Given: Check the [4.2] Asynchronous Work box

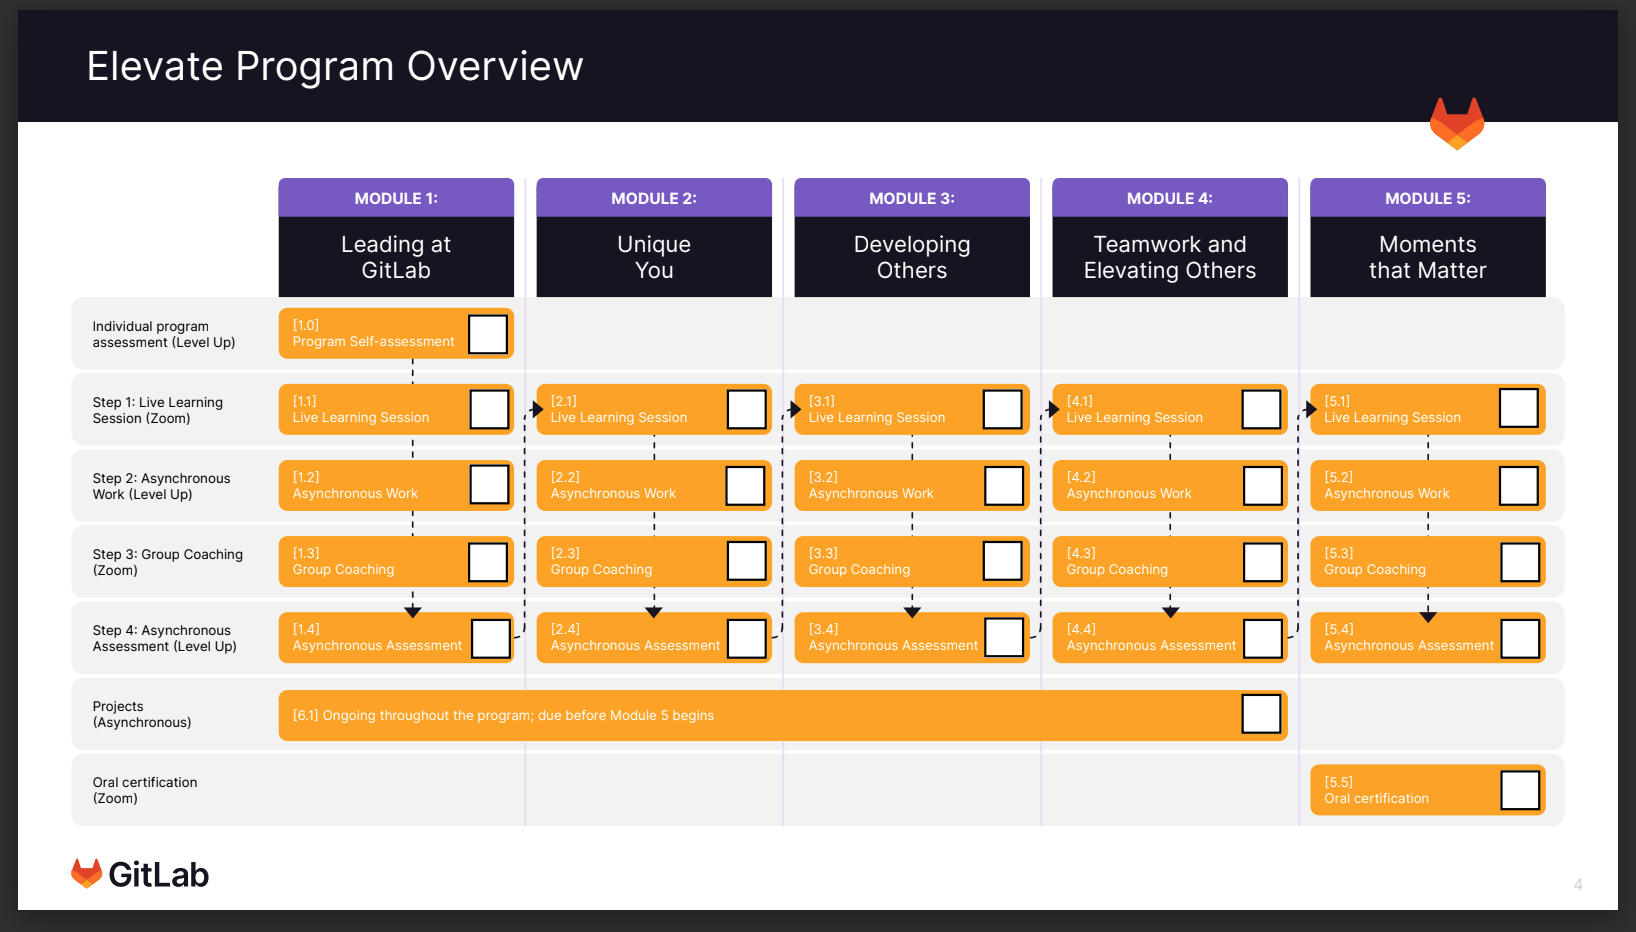Looking at the screenshot, I should 1261,485.
